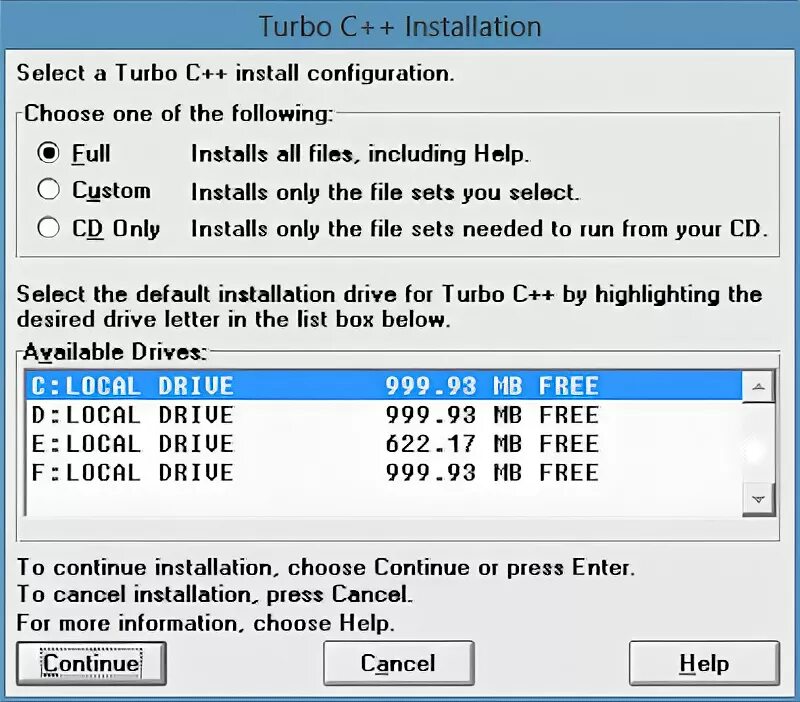Viewport: 800px width, 702px height.
Task: Select D: LOCAL DRIVE as install drive
Action: (384, 415)
